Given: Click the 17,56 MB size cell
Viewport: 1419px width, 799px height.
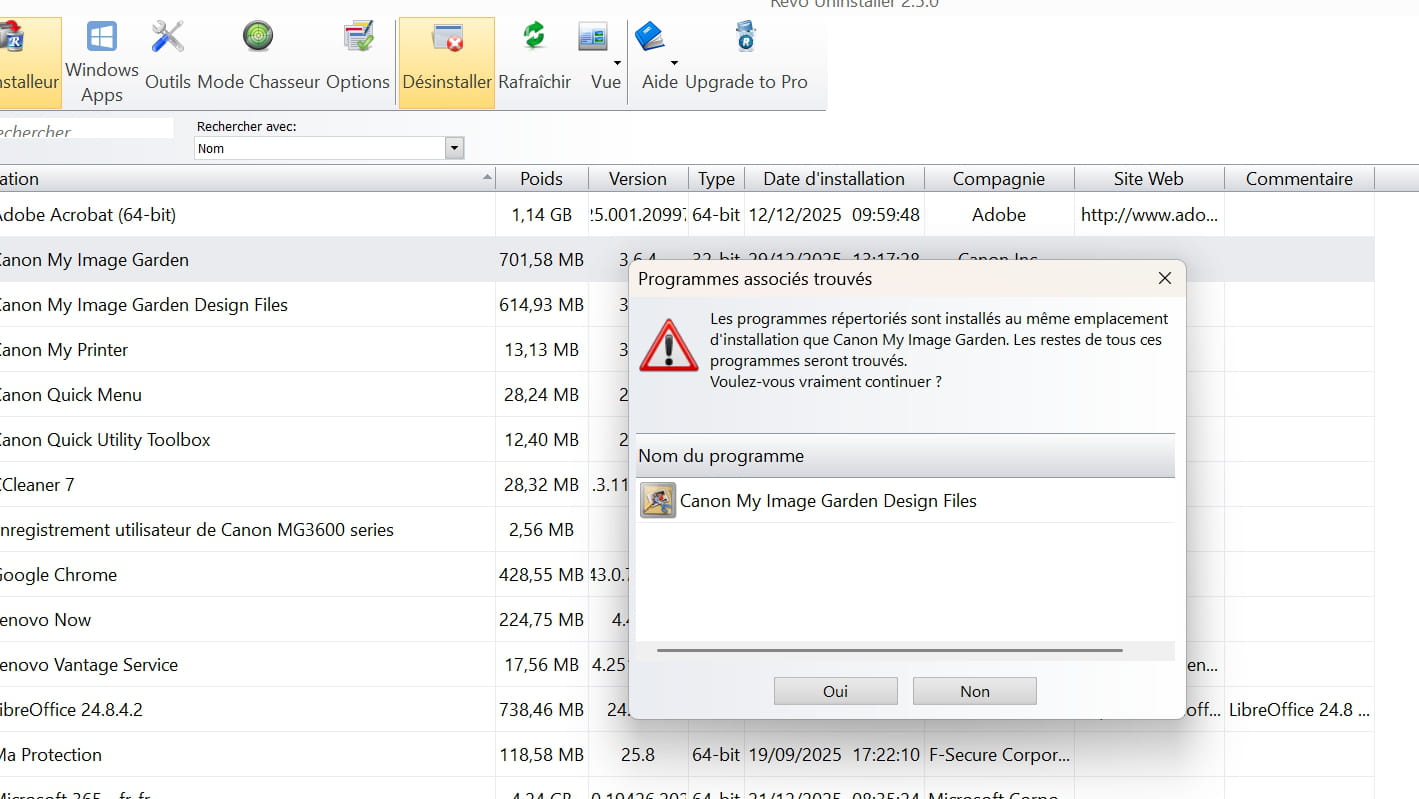Looking at the screenshot, I should [x=542, y=665].
